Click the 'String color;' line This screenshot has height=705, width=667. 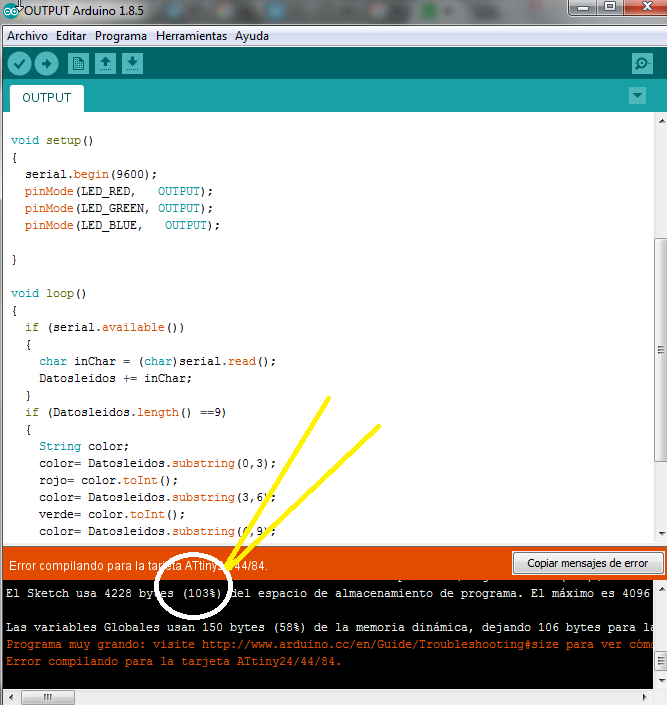[x=84, y=446]
